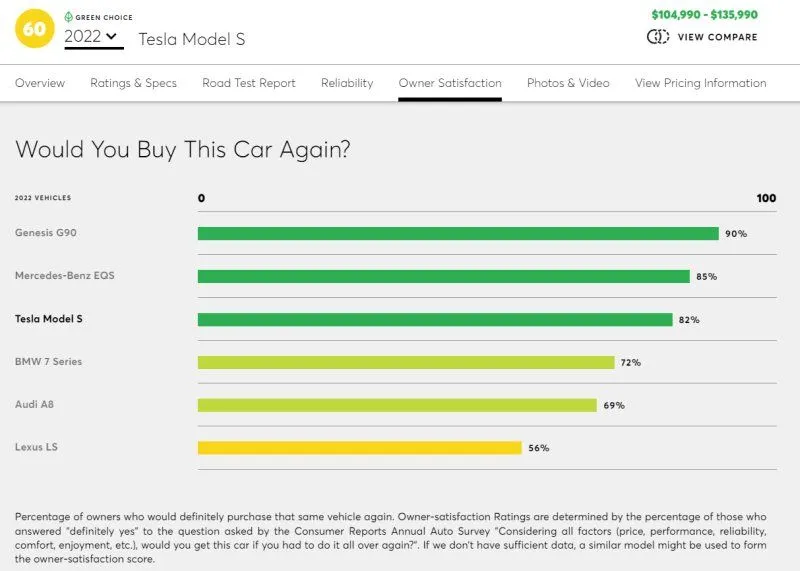Click the View Compare button
This screenshot has height=571, width=800.
click(717, 37)
